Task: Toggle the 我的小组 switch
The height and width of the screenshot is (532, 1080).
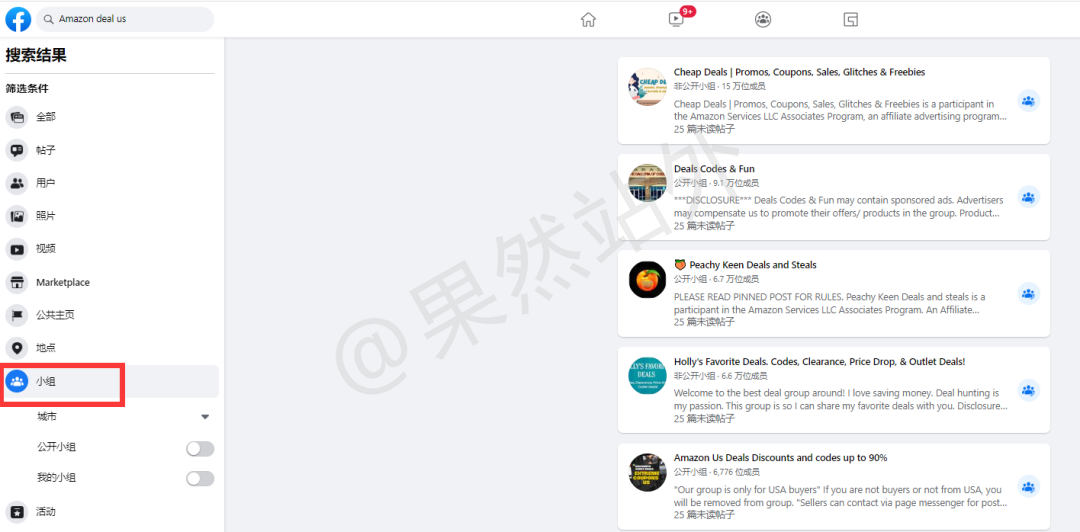Action: pyautogui.click(x=200, y=478)
